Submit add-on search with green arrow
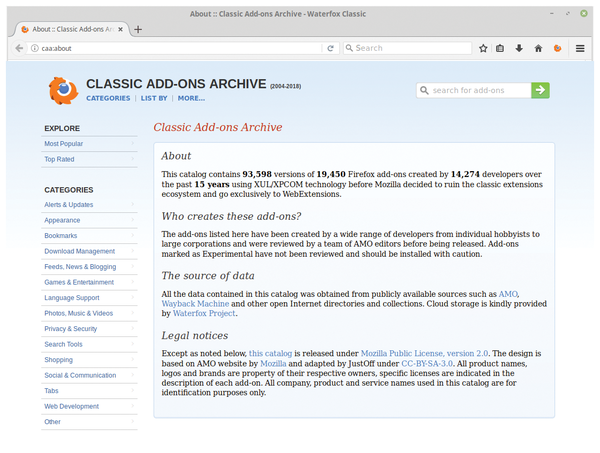The height and width of the screenshot is (453, 600). pyautogui.click(x=540, y=90)
